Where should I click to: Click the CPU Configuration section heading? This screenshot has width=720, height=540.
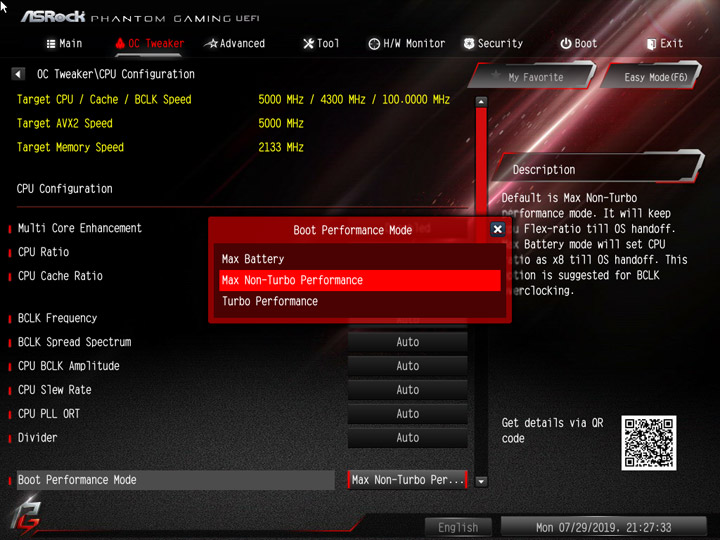[64, 189]
